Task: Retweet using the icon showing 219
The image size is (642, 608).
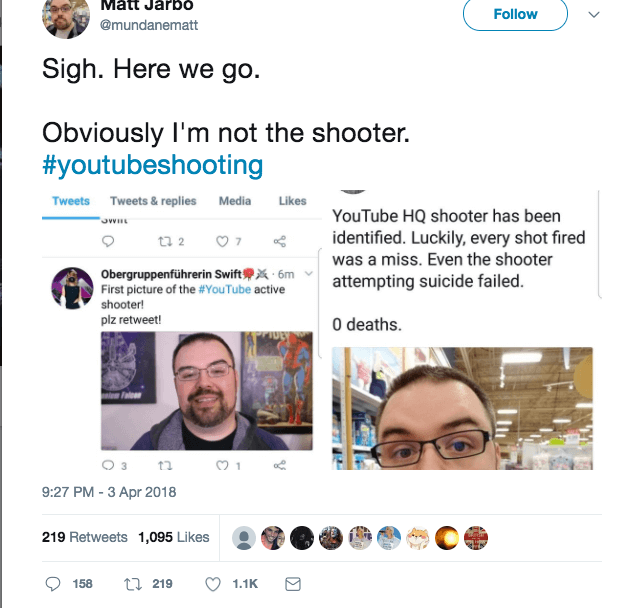Action: point(133,584)
